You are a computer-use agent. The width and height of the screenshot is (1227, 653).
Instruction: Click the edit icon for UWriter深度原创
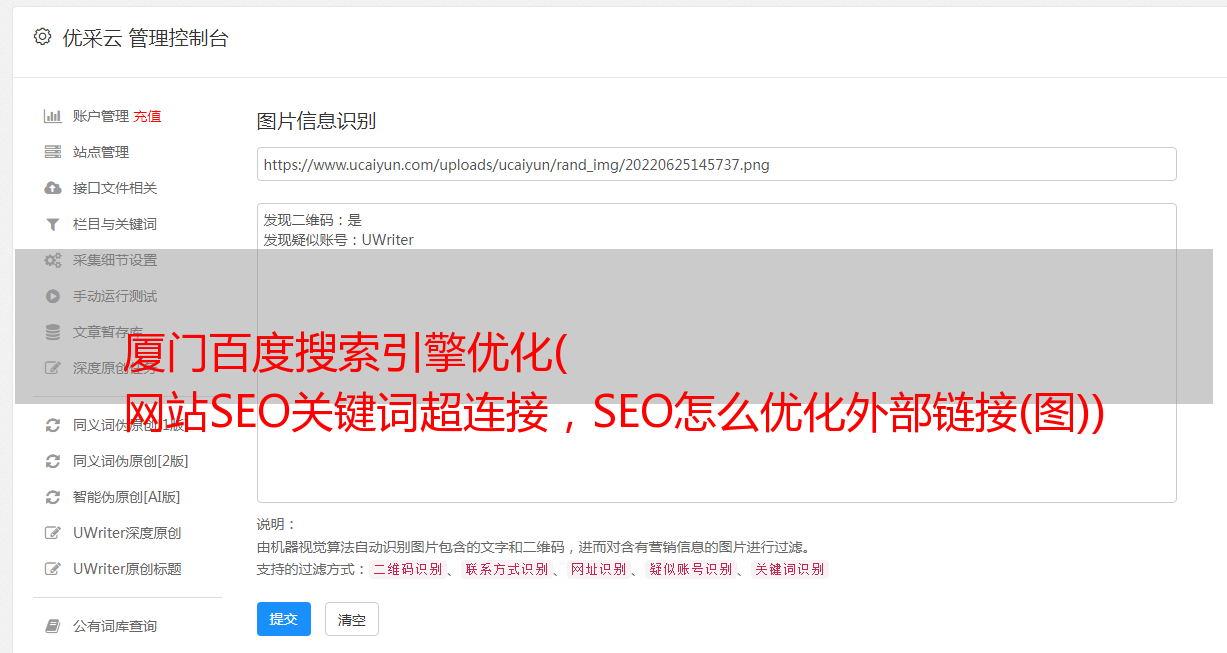point(53,533)
